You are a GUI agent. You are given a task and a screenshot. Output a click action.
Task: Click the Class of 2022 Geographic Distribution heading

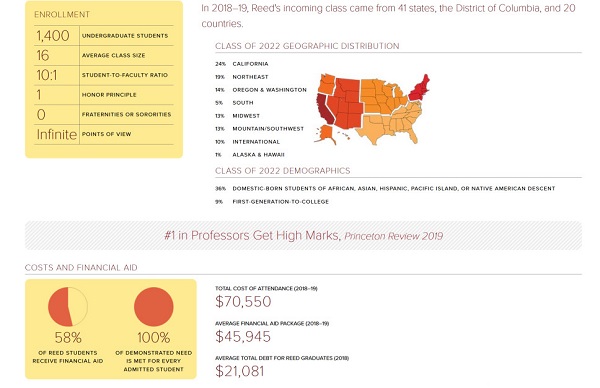pos(307,46)
